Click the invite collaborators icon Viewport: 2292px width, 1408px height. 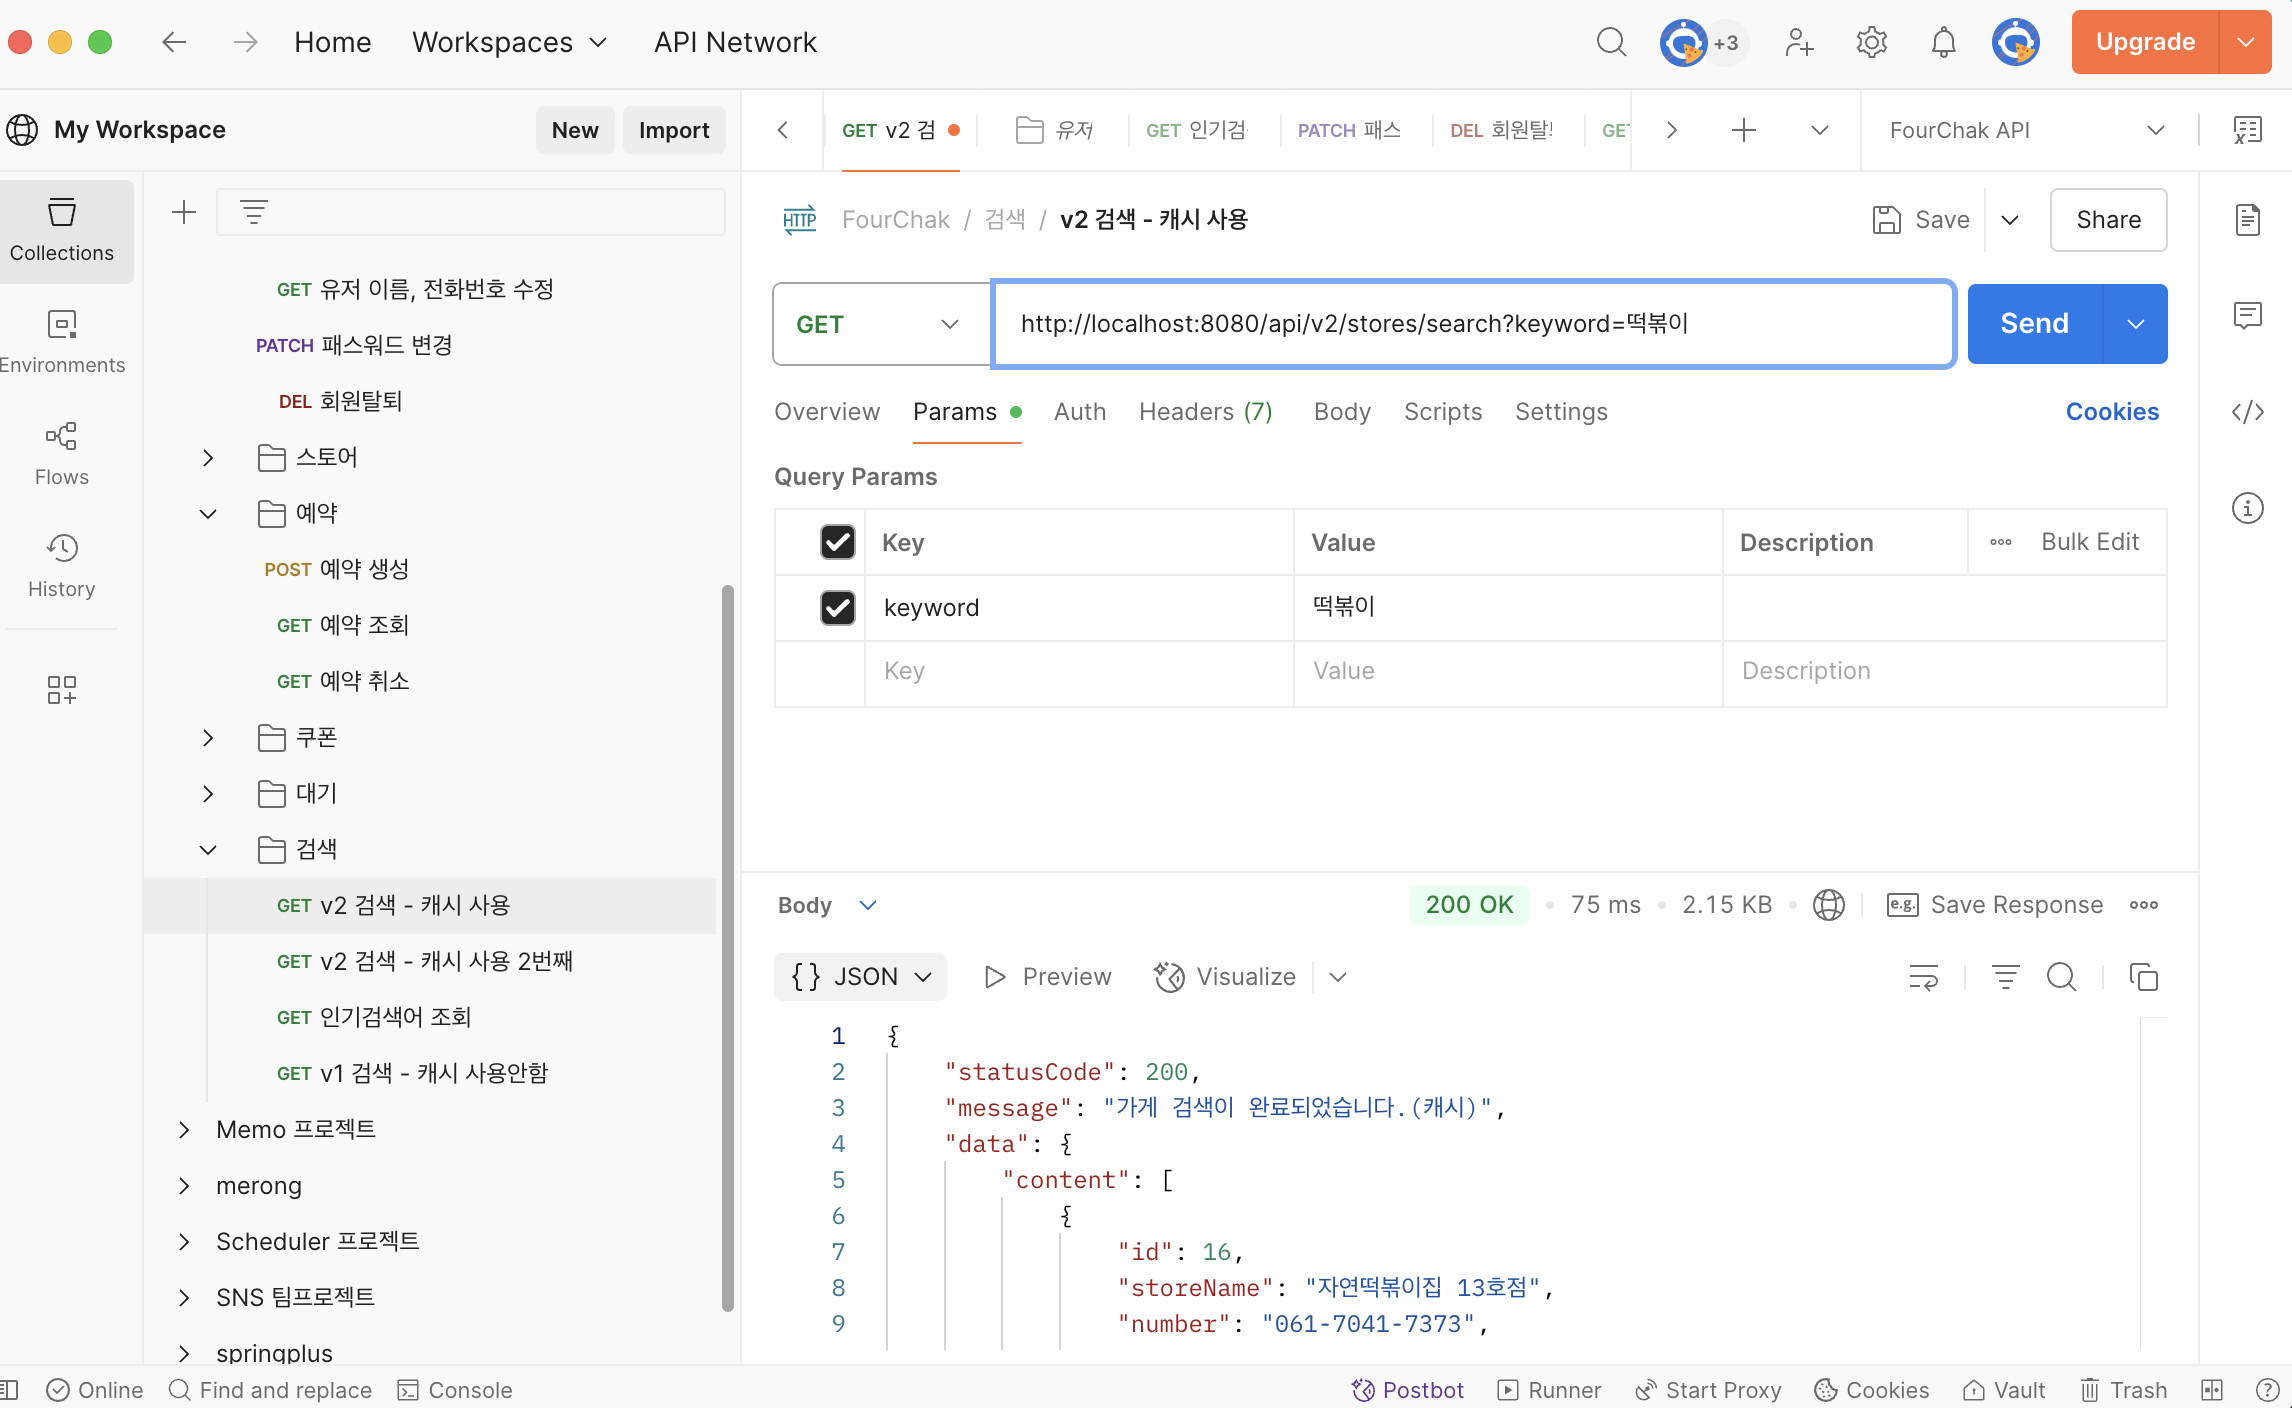[1799, 43]
